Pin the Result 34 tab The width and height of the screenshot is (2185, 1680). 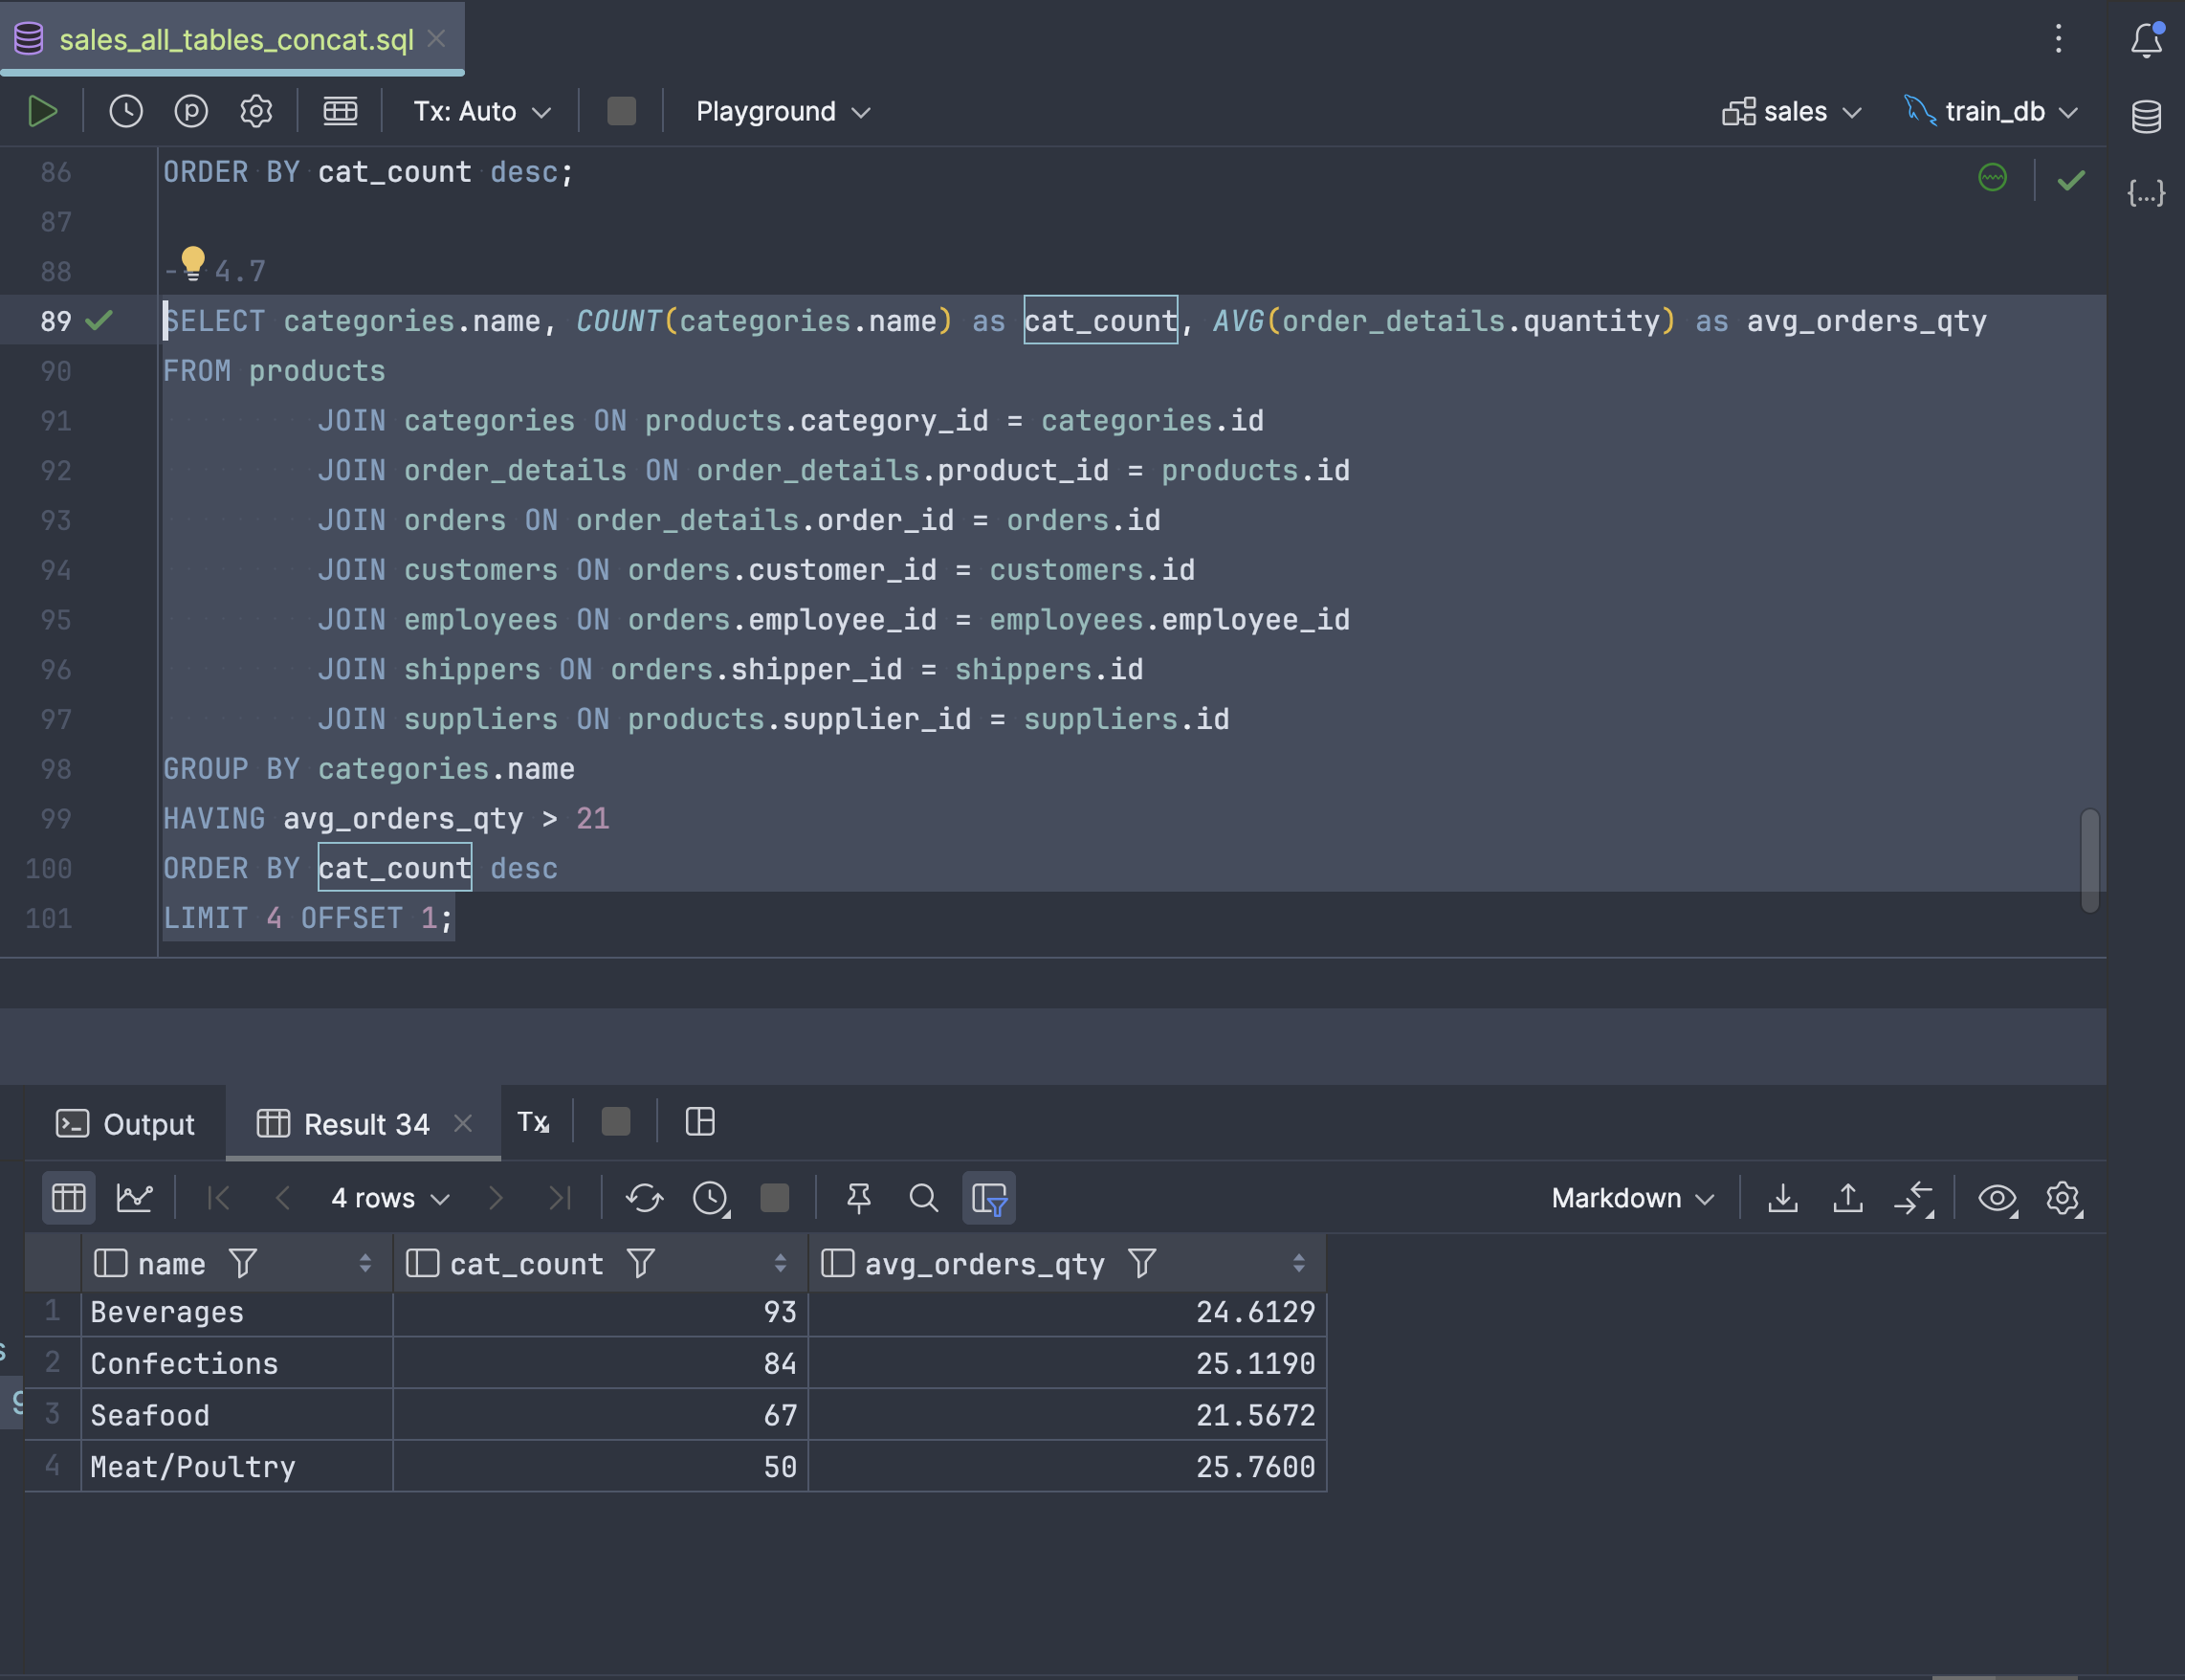point(858,1197)
